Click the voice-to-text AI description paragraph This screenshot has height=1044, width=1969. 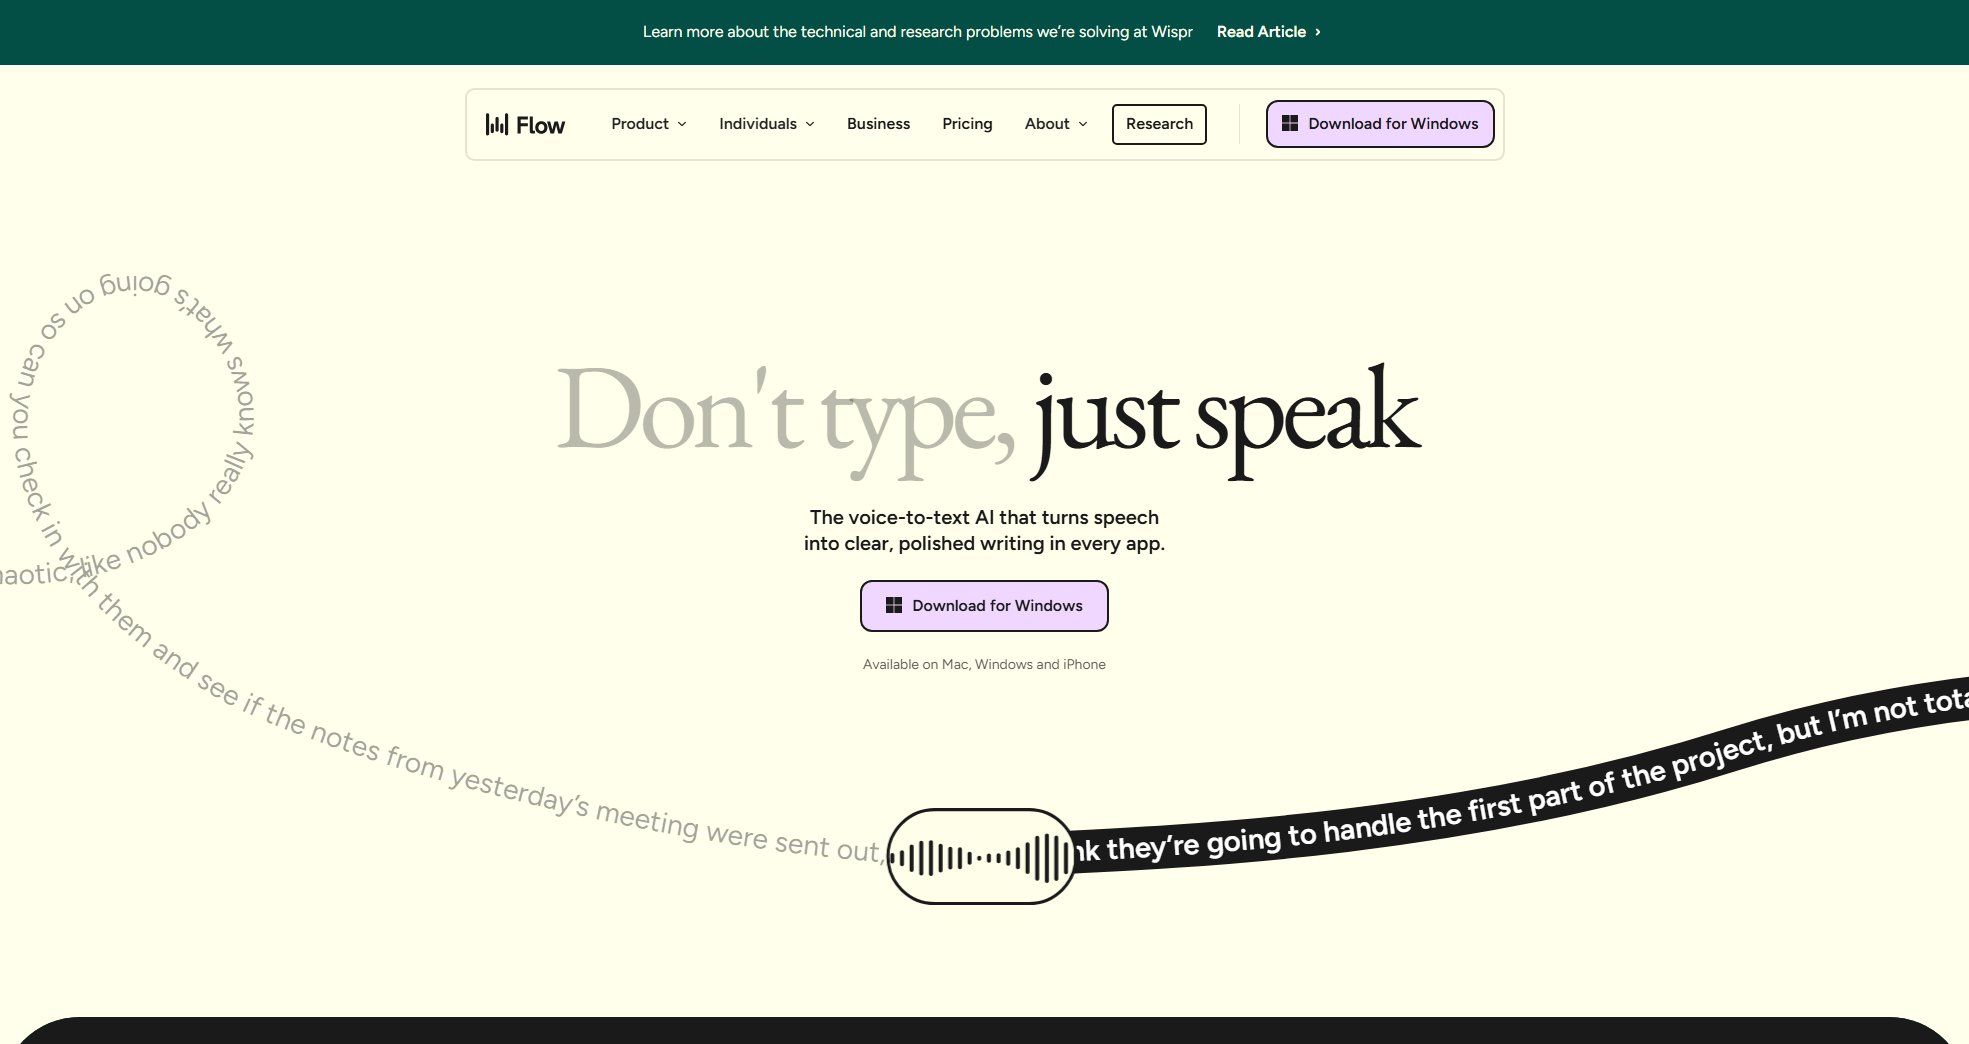point(984,530)
